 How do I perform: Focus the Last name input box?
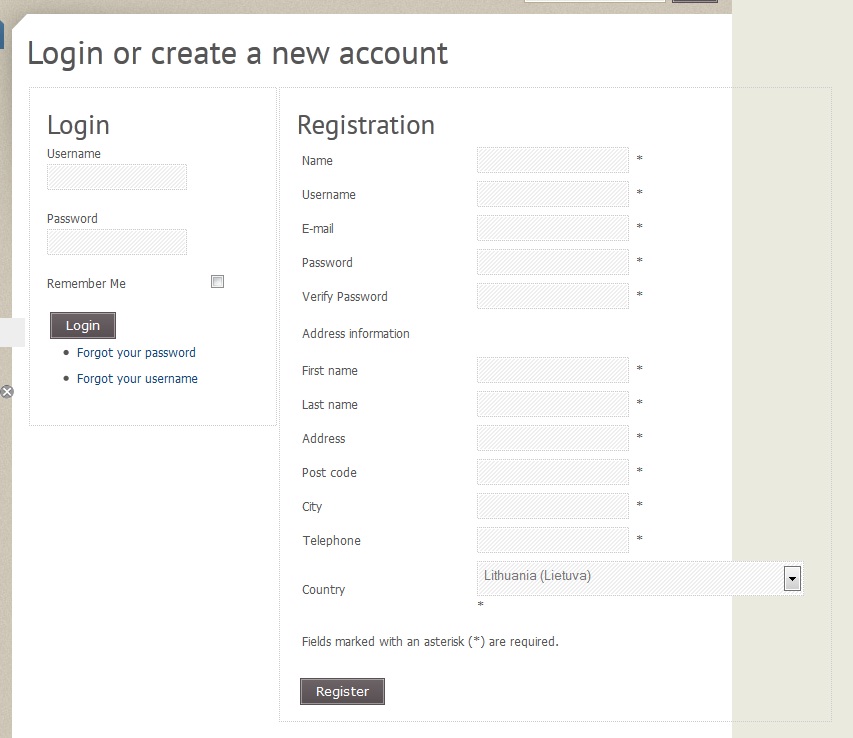(553, 404)
